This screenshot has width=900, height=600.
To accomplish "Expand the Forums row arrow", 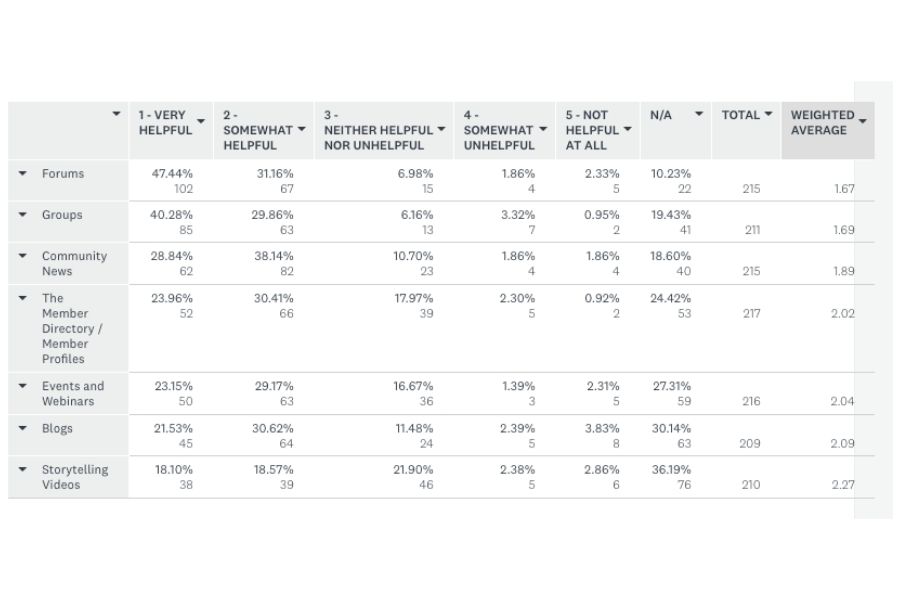I will tap(22, 173).
